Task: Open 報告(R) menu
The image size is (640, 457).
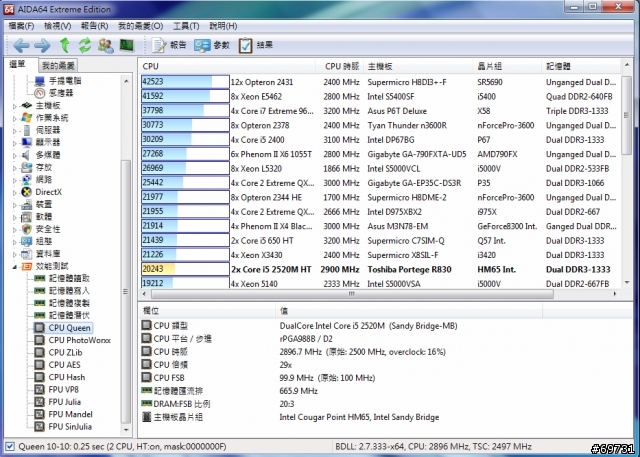Action: (94, 26)
